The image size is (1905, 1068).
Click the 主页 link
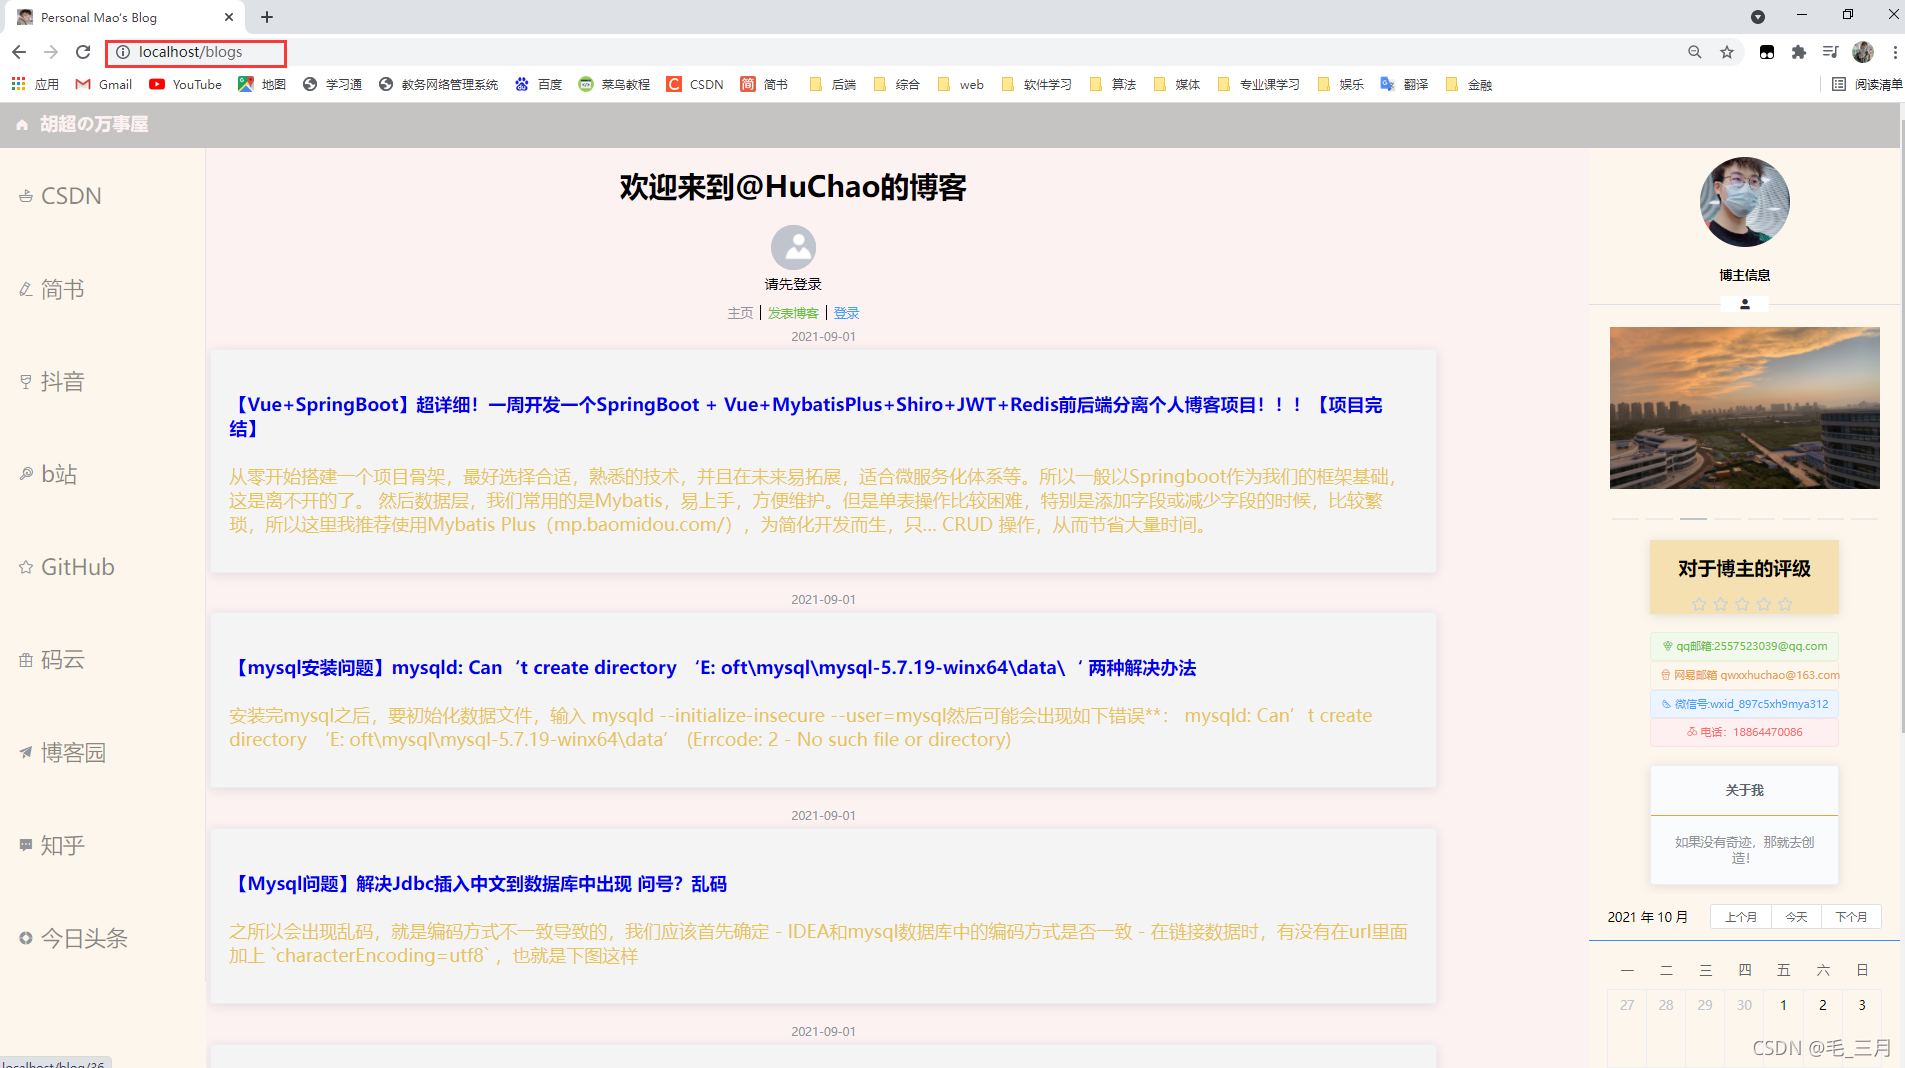(740, 313)
